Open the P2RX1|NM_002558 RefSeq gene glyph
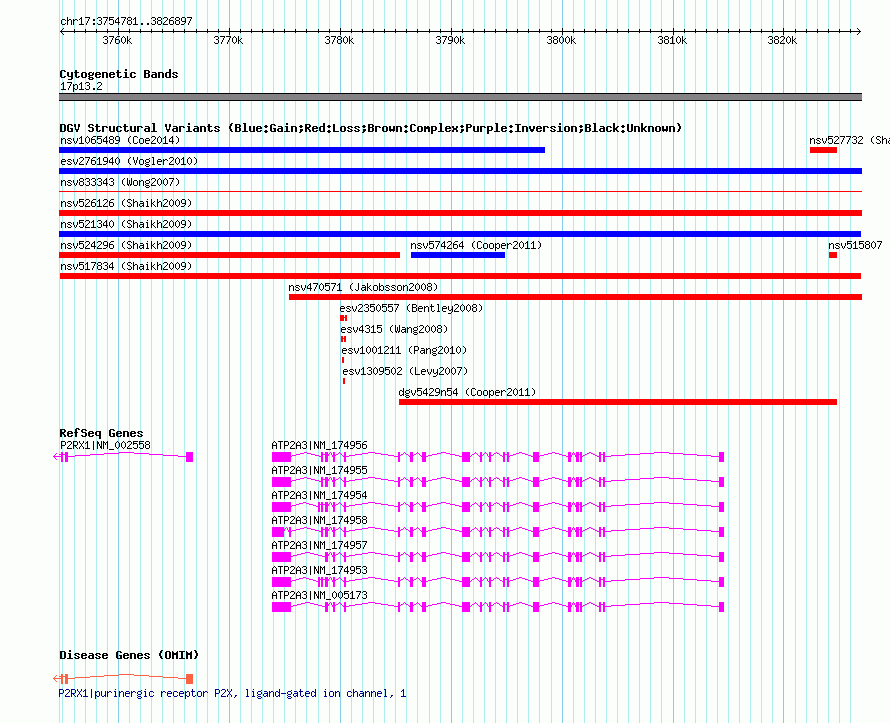The image size is (890, 723). click(123, 457)
